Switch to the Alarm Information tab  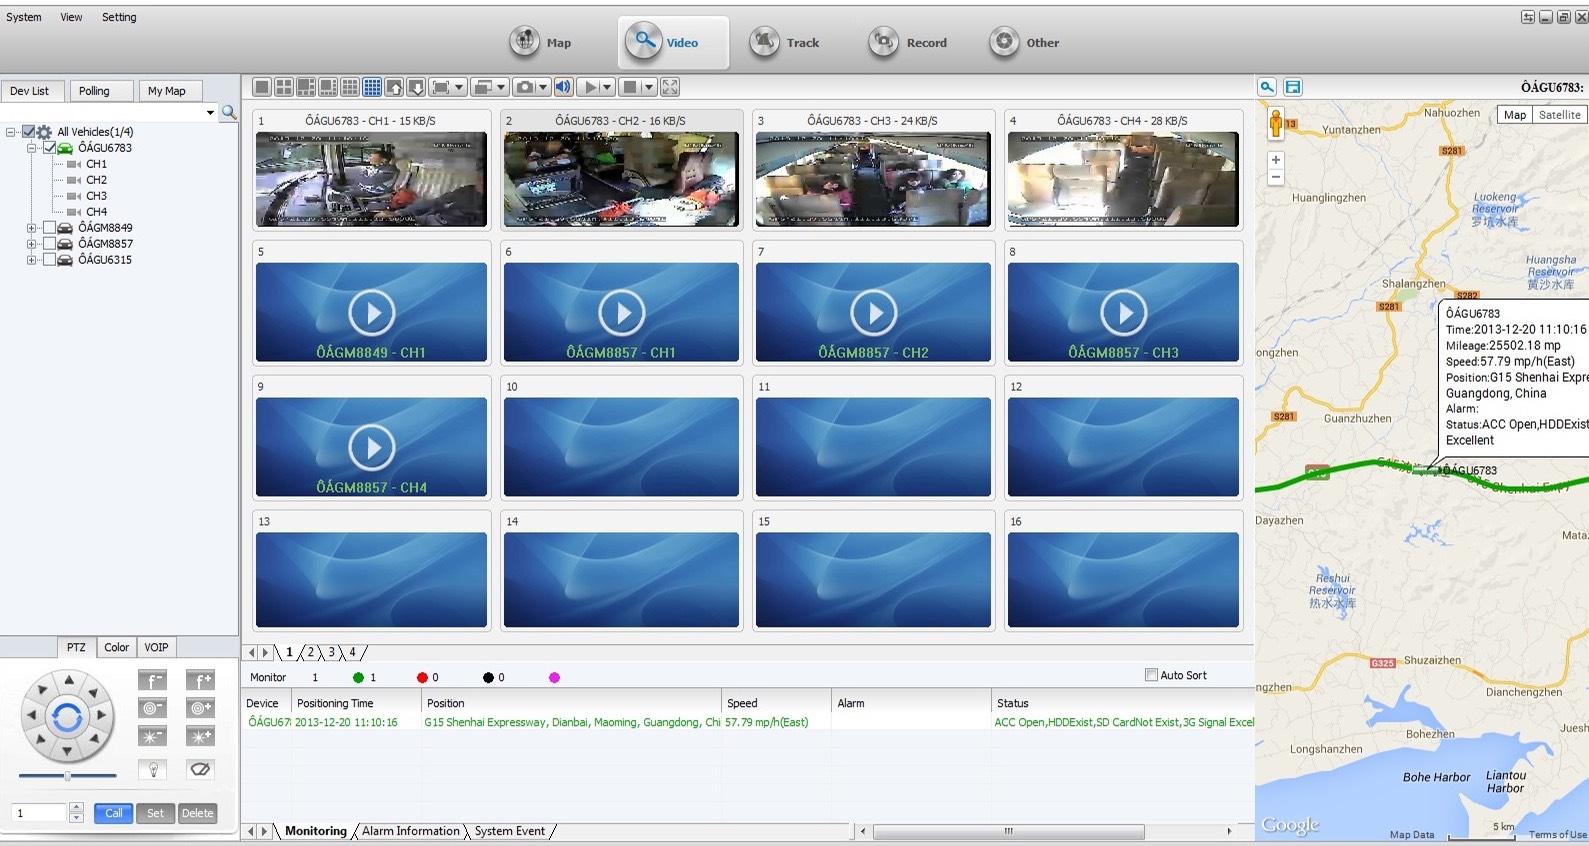click(x=410, y=831)
